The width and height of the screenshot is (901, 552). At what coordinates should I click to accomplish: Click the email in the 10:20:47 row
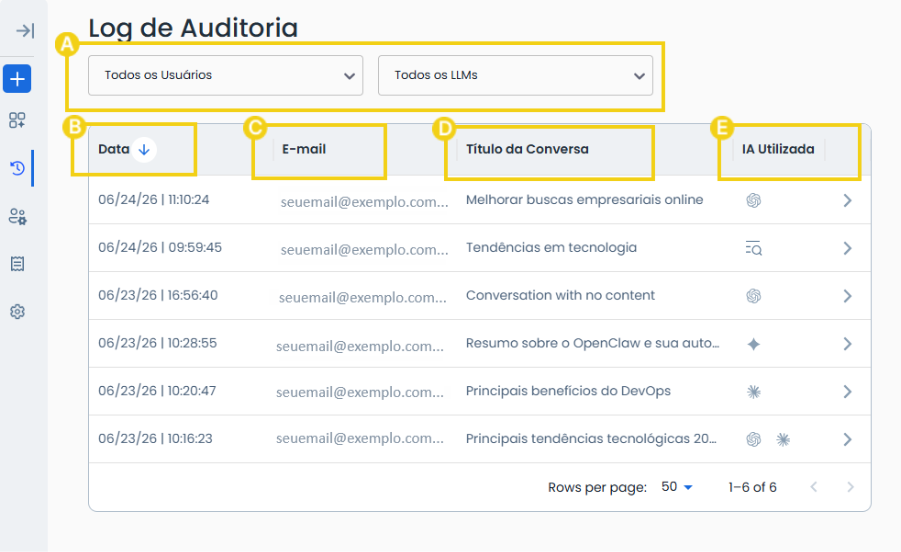click(x=360, y=392)
